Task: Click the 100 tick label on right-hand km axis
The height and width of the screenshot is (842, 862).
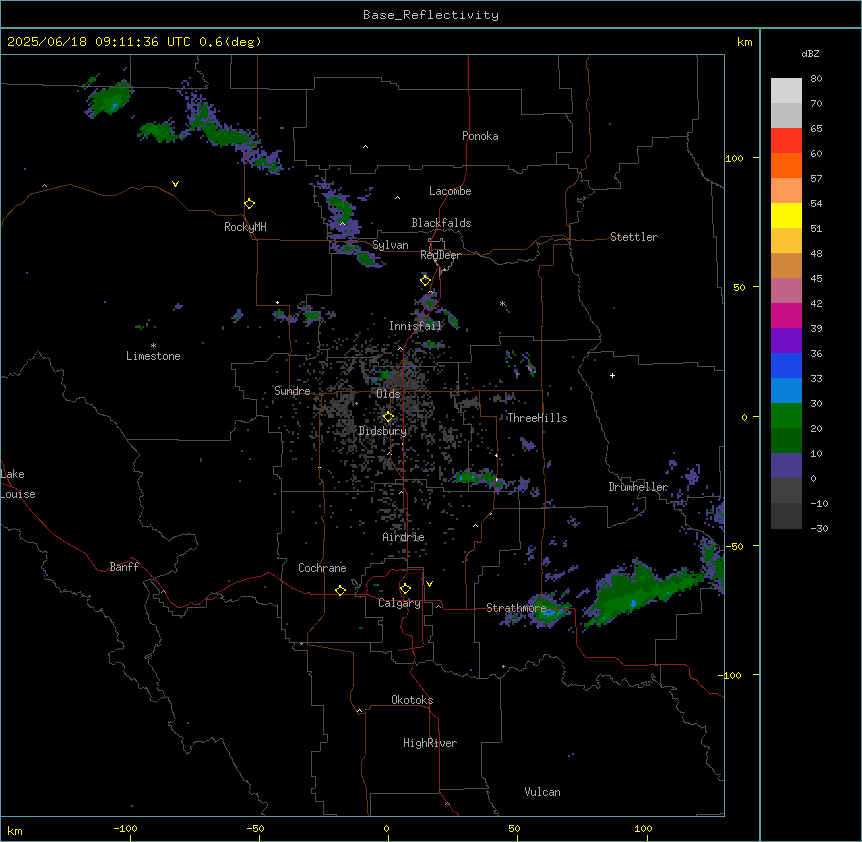Action: click(x=734, y=158)
